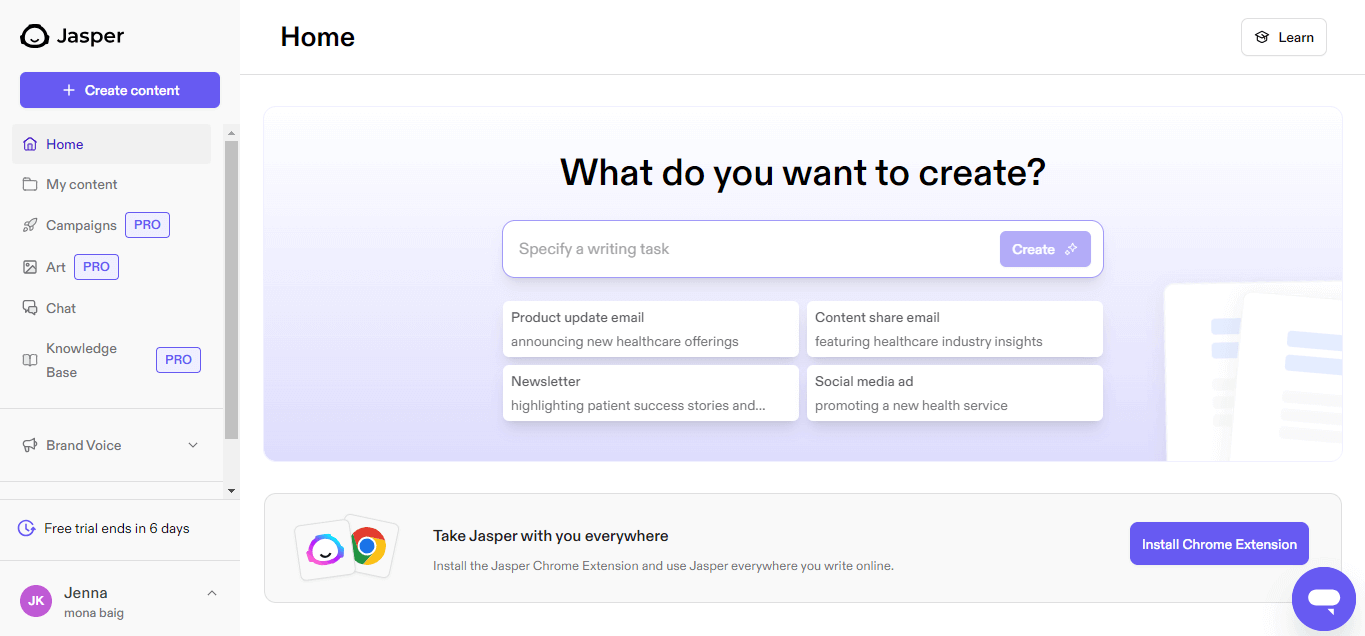The height and width of the screenshot is (636, 1365).
Task: Click the Create content button
Action: click(x=120, y=90)
